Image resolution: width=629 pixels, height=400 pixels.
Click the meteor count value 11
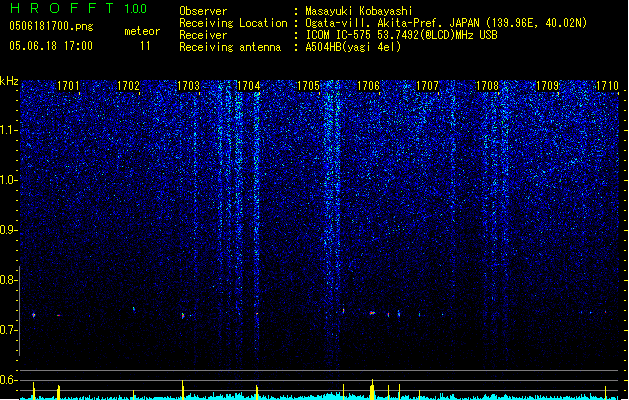click(145, 46)
